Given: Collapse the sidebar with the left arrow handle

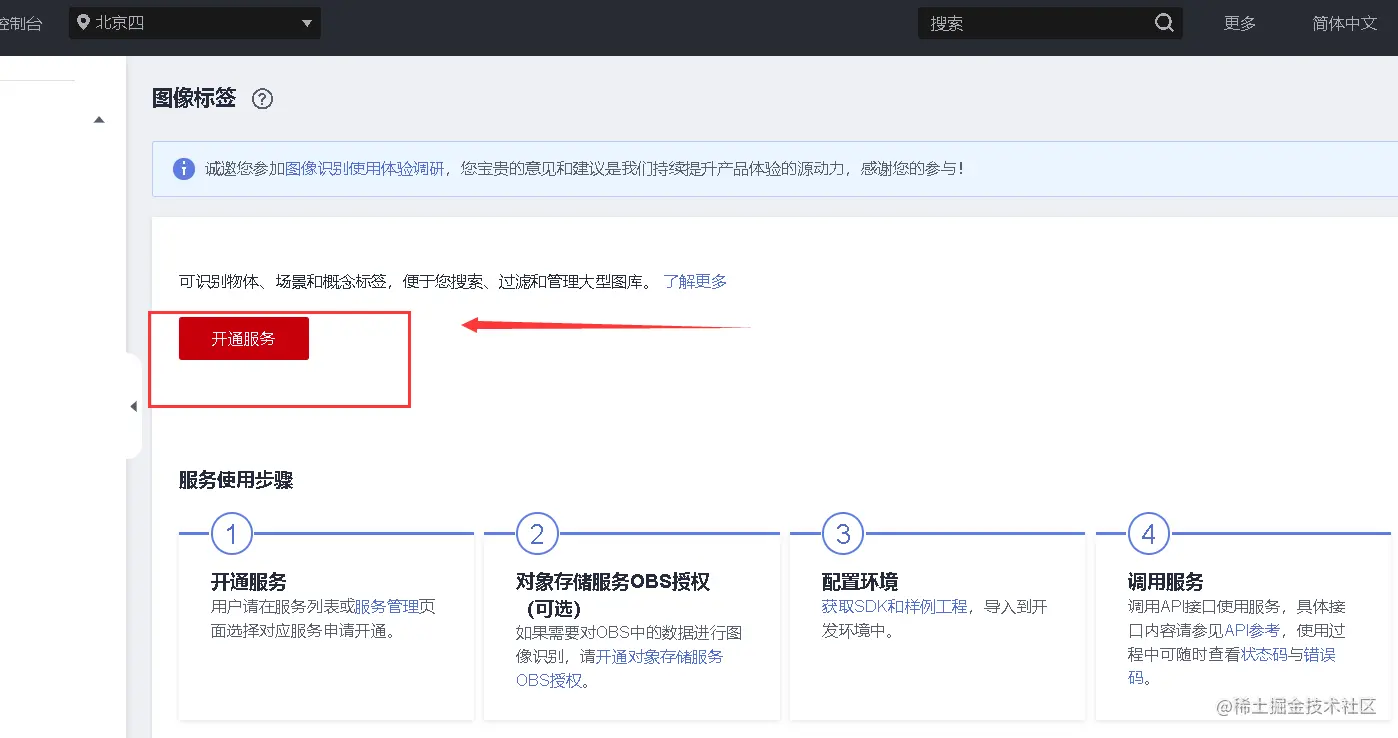Looking at the screenshot, I should click(x=133, y=406).
